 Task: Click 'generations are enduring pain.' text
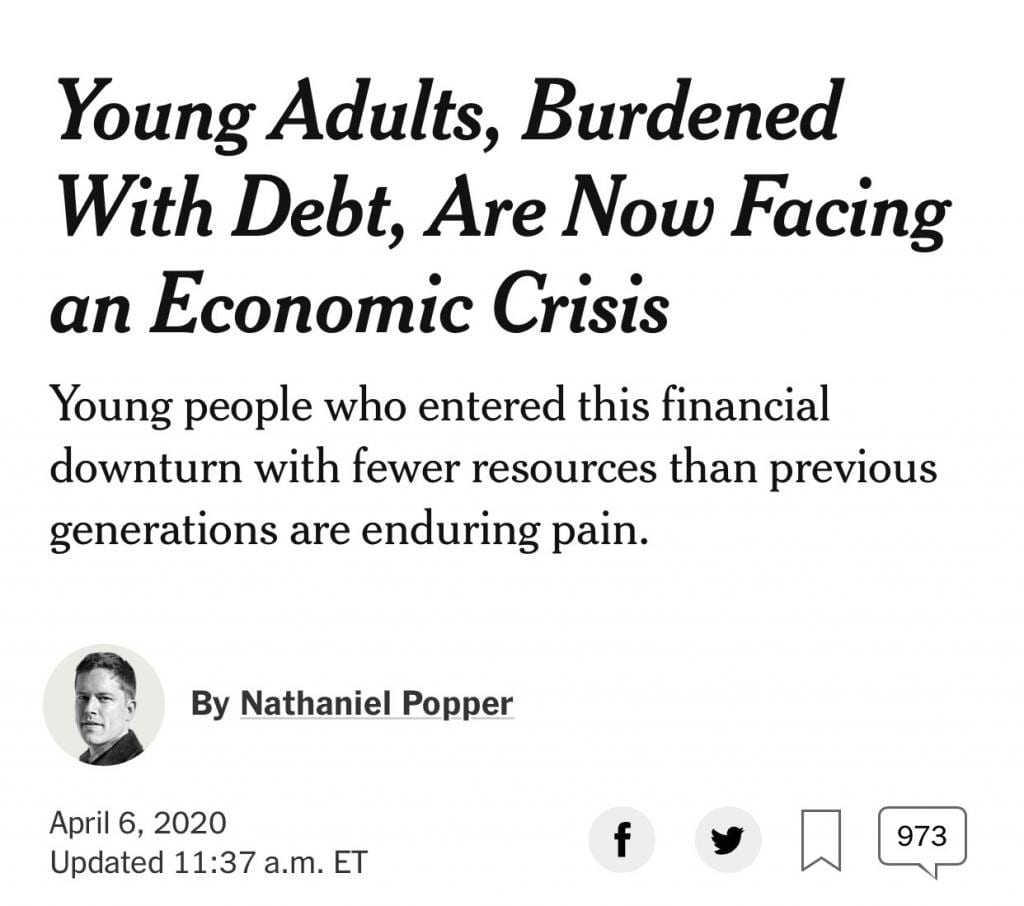[x=349, y=530]
